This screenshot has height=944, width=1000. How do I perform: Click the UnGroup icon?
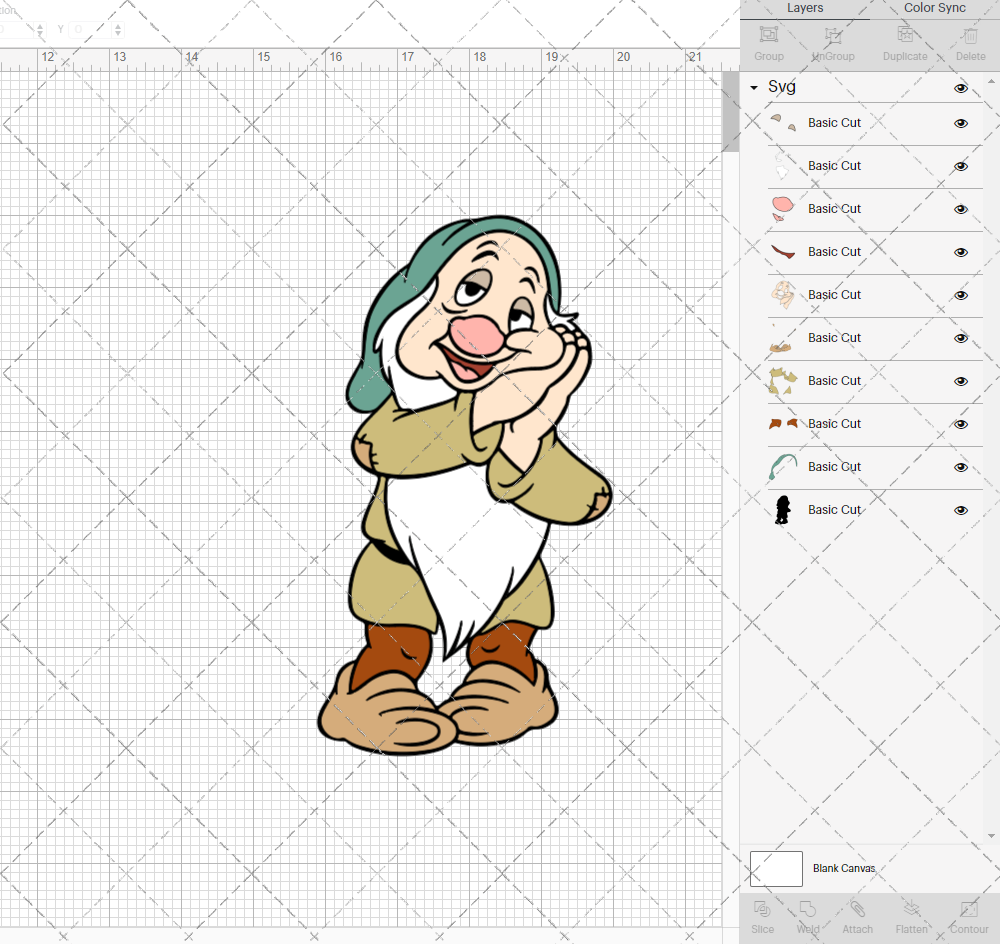pos(833,34)
